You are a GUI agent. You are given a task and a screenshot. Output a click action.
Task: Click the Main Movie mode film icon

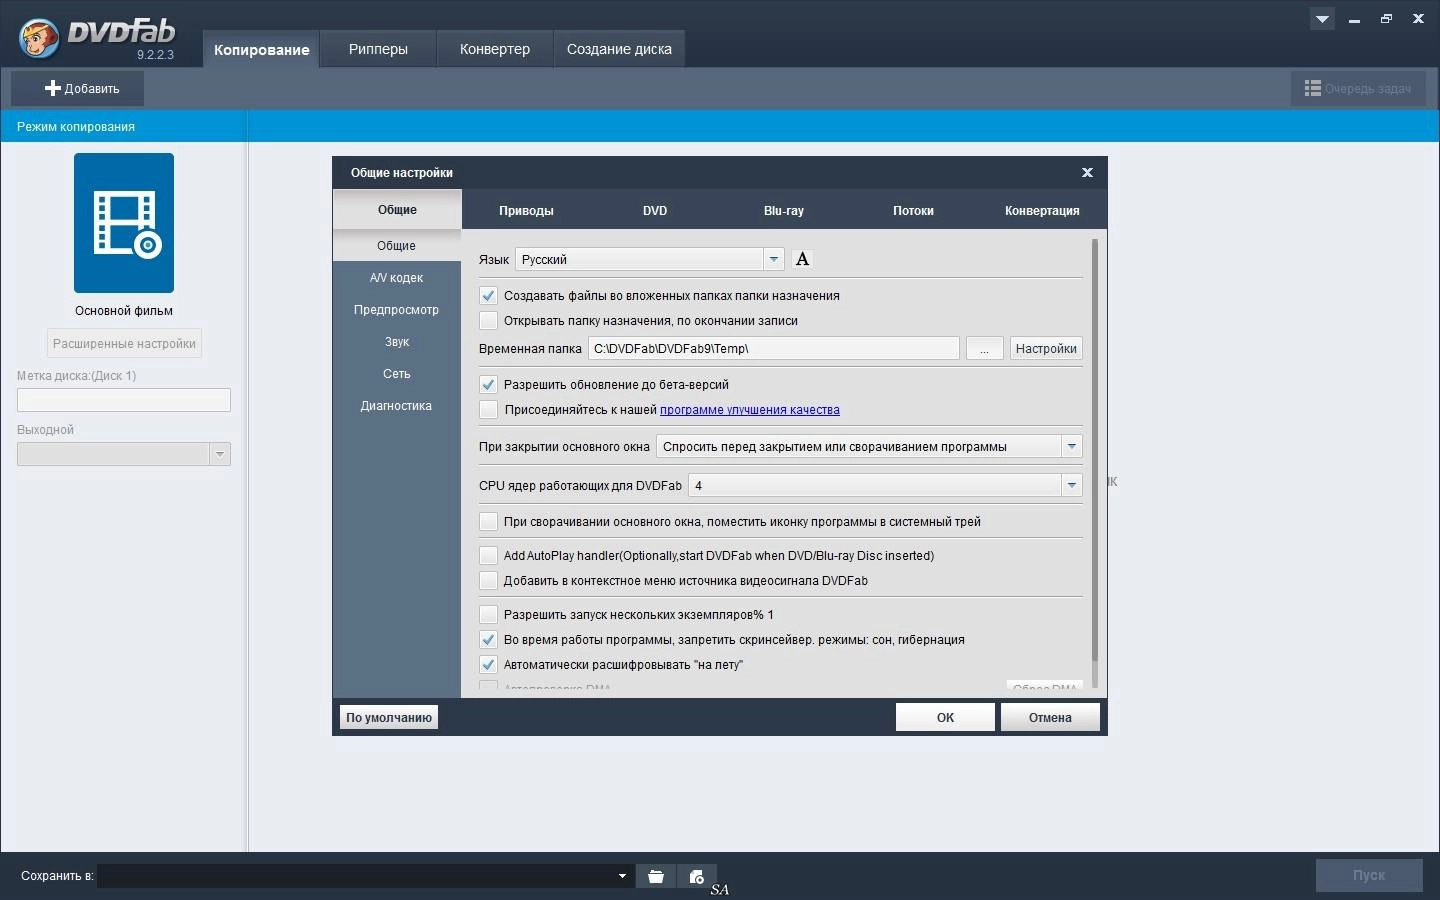(124, 223)
